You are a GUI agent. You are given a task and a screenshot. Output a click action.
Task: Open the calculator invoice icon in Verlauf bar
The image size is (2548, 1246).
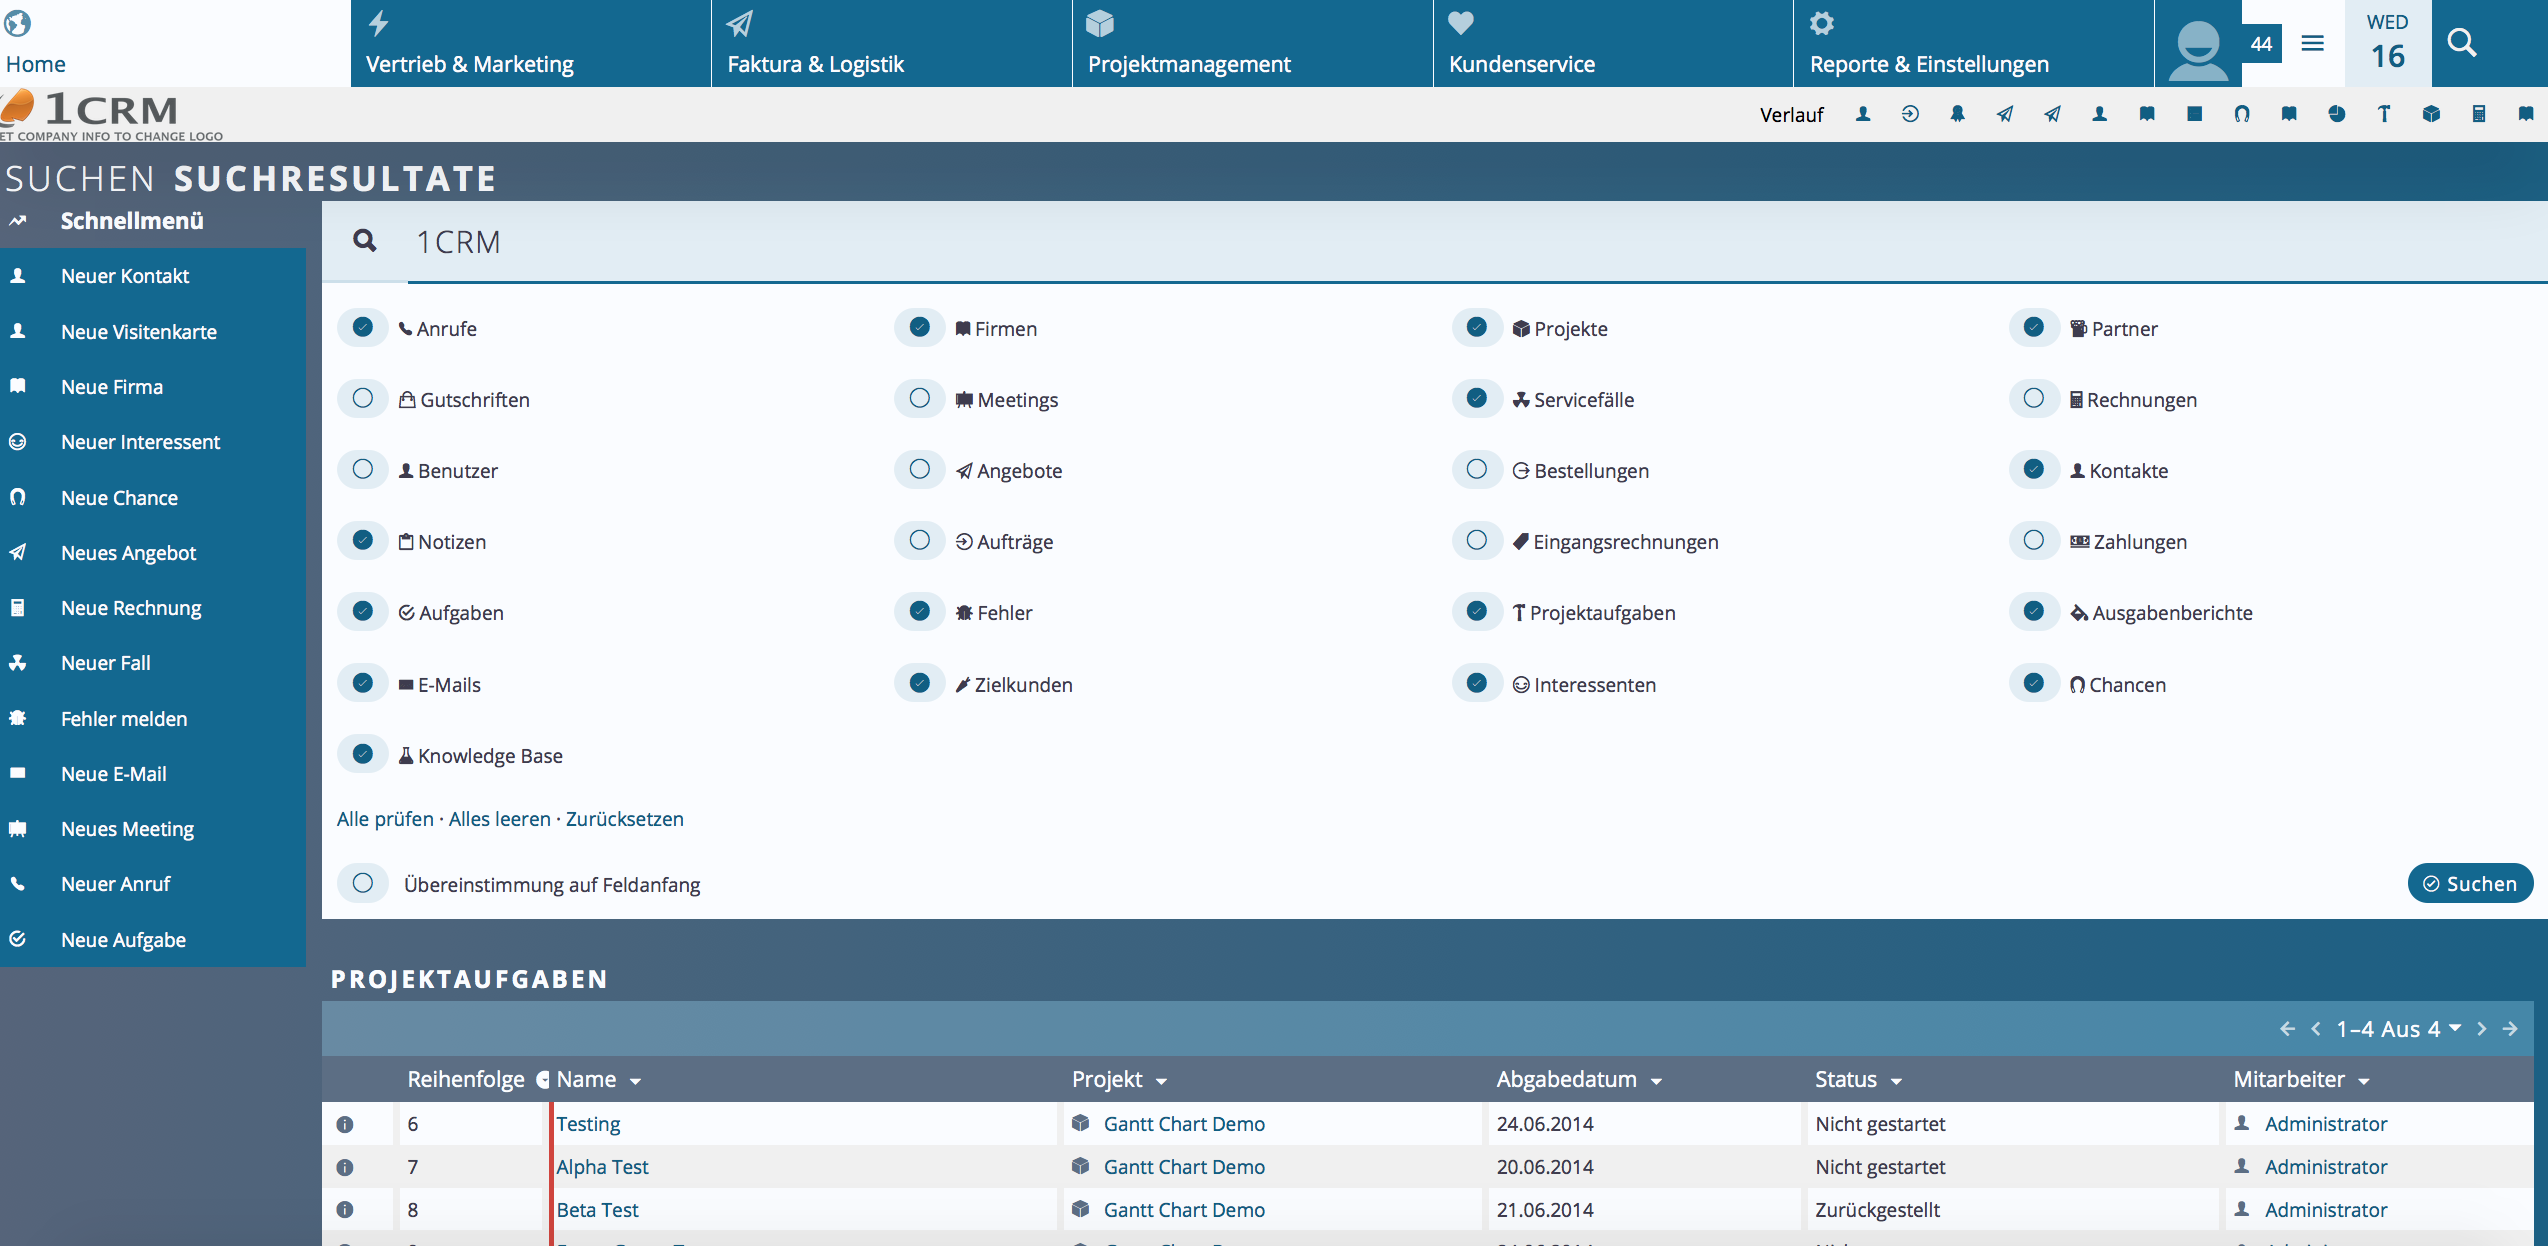point(2478,114)
